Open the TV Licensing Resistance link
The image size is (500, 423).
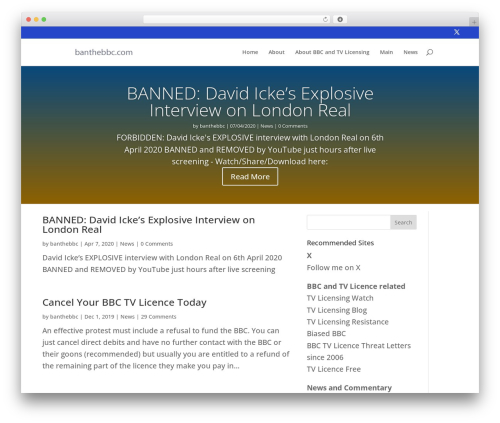click(x=348, y=322)
